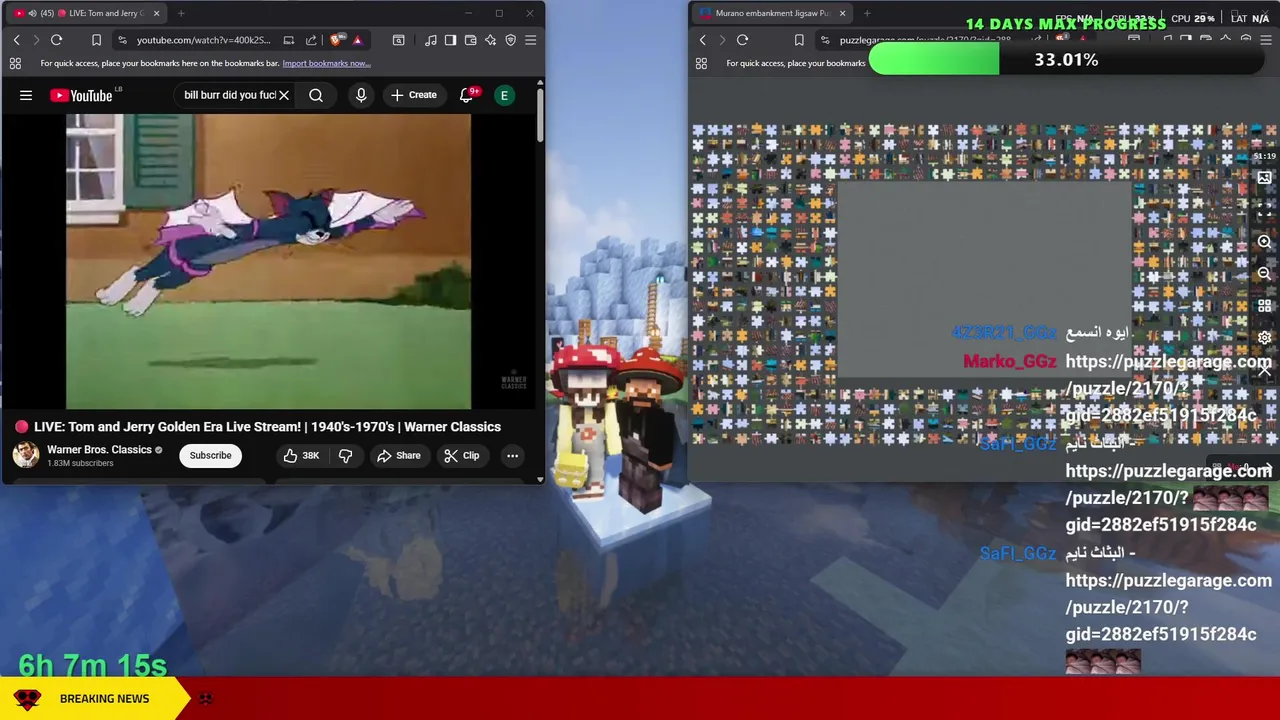The height and width of the screenshot is (720, 1280).
Task: Click the youtube.com address bar
Action: point(205,40)
